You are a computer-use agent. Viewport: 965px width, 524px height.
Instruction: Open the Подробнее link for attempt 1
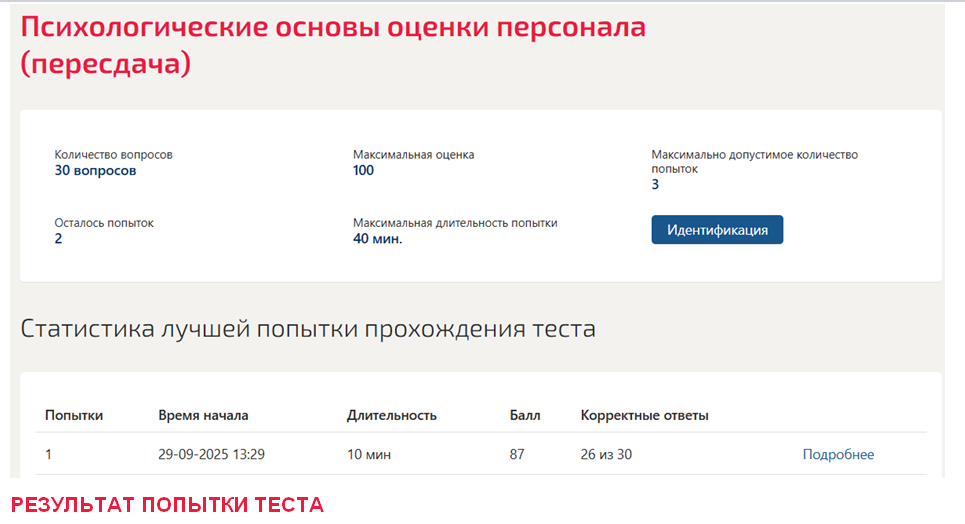[x=838, y=454]
